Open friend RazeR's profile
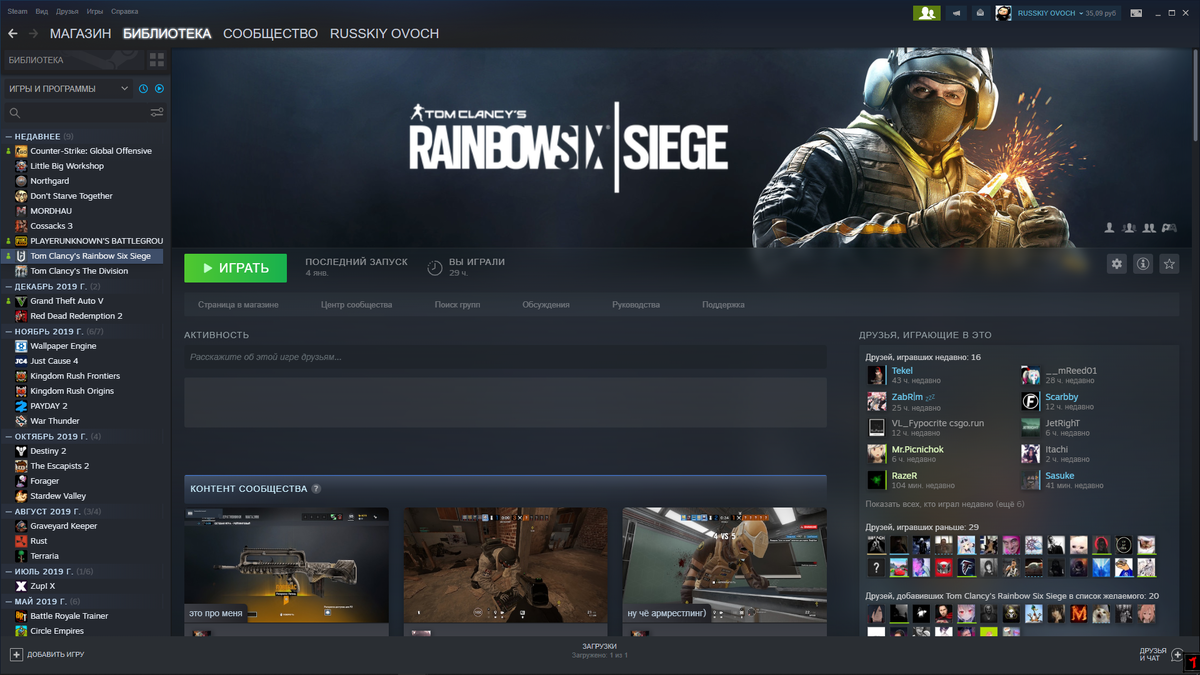Viewport: 1200px width, 675px height. click(904, 476)
